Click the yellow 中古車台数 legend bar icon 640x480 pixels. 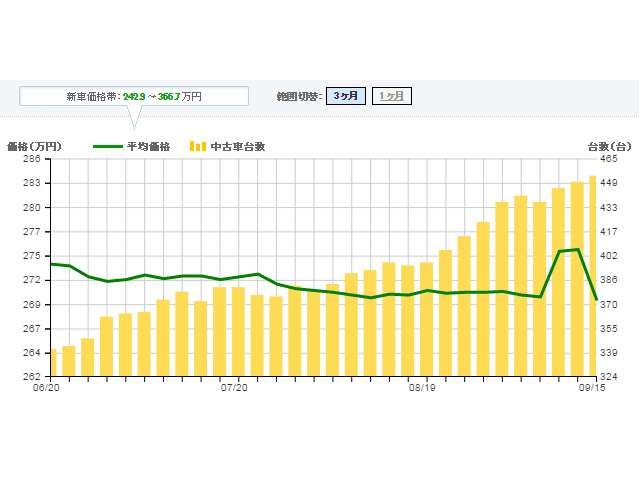(x=197, y=146)
